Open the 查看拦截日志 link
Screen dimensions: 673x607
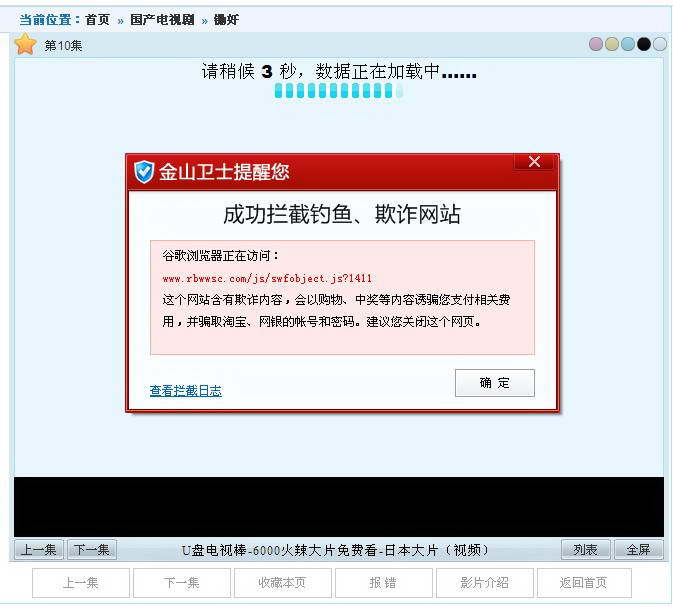[x=186, y=391]
